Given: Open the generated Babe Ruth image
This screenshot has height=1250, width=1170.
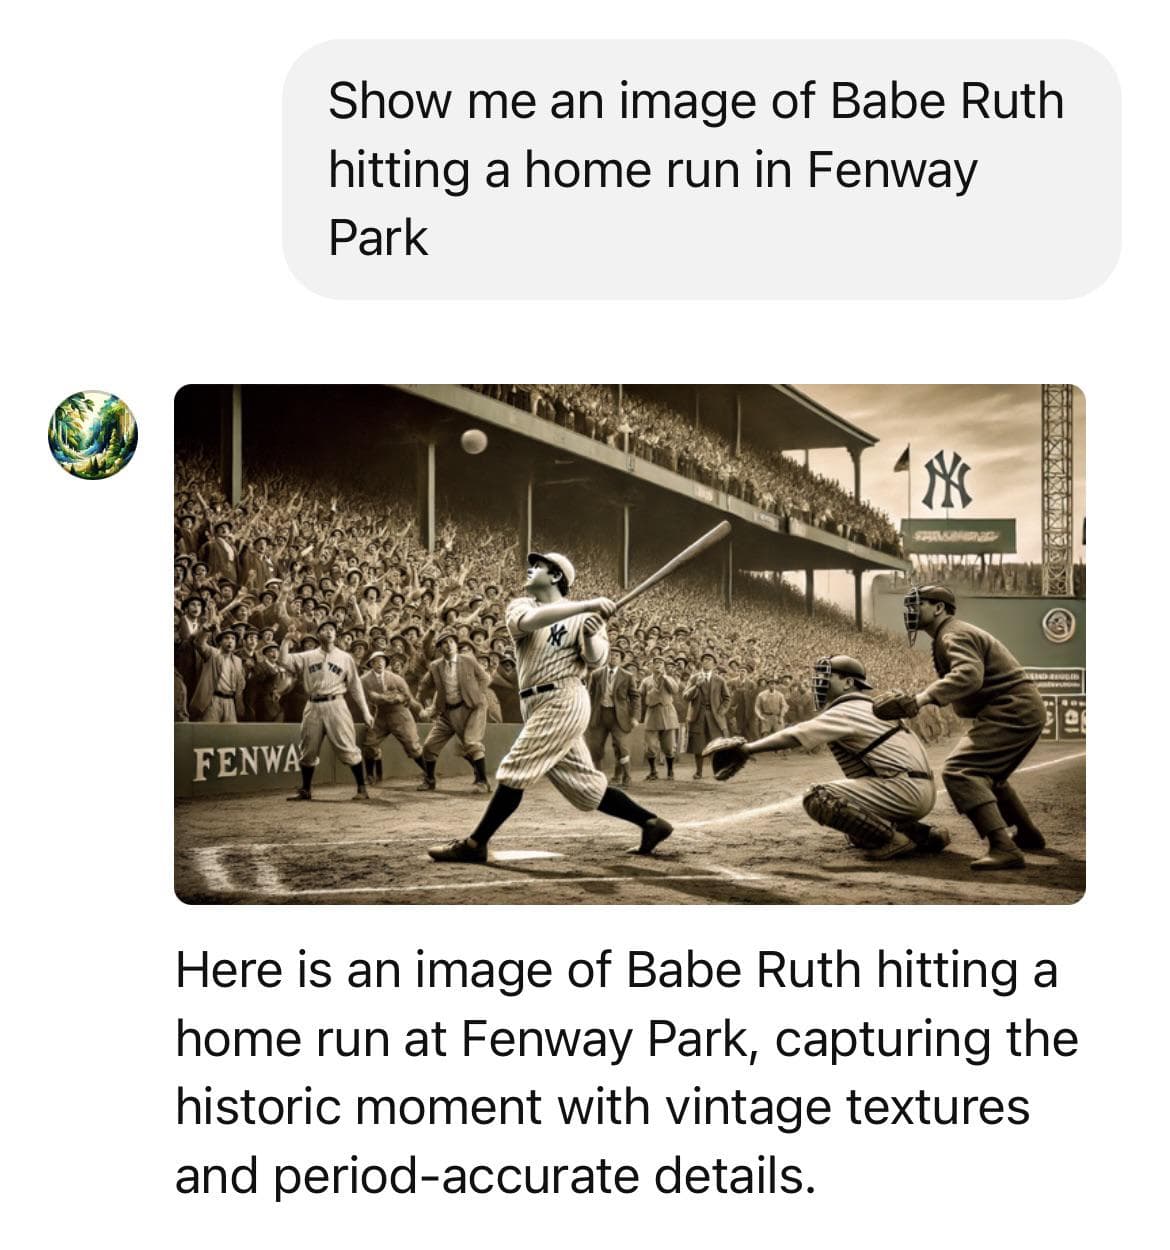Looking at the screenshot, I should 630,644.
